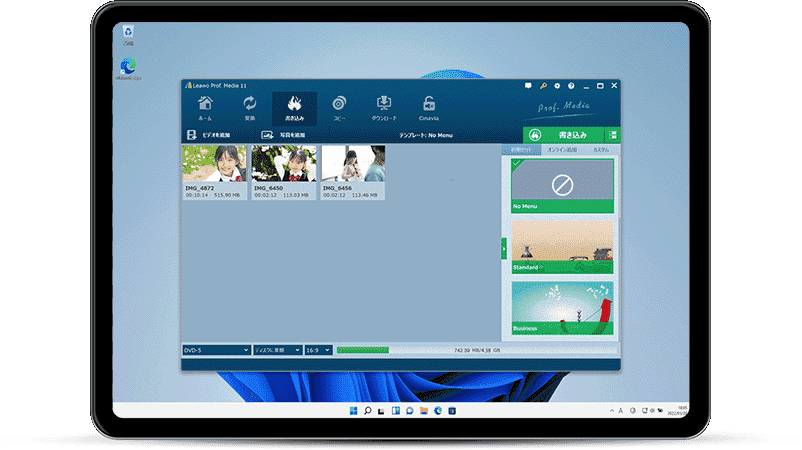Click the key registration icon

pyautogui.click(x=542, y=86)
